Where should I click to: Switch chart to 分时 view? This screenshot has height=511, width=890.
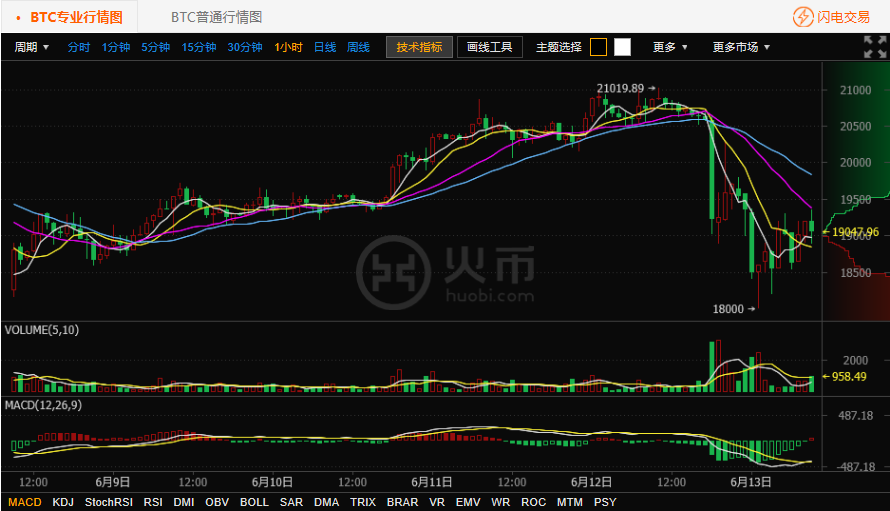[79, 47]
